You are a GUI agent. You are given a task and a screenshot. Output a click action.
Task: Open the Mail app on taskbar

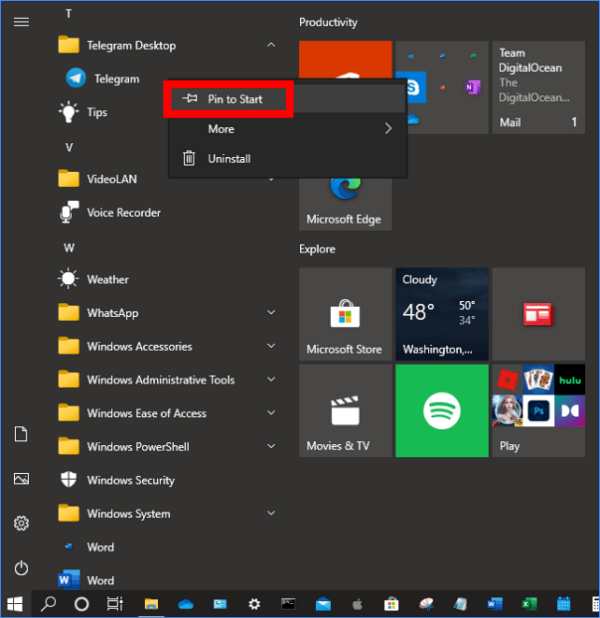[323, 604]
